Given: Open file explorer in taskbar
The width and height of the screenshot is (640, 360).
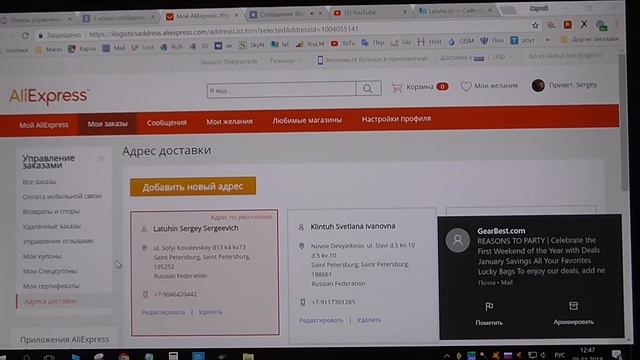Looking at the screenshot, I should [x=248, y=356].
